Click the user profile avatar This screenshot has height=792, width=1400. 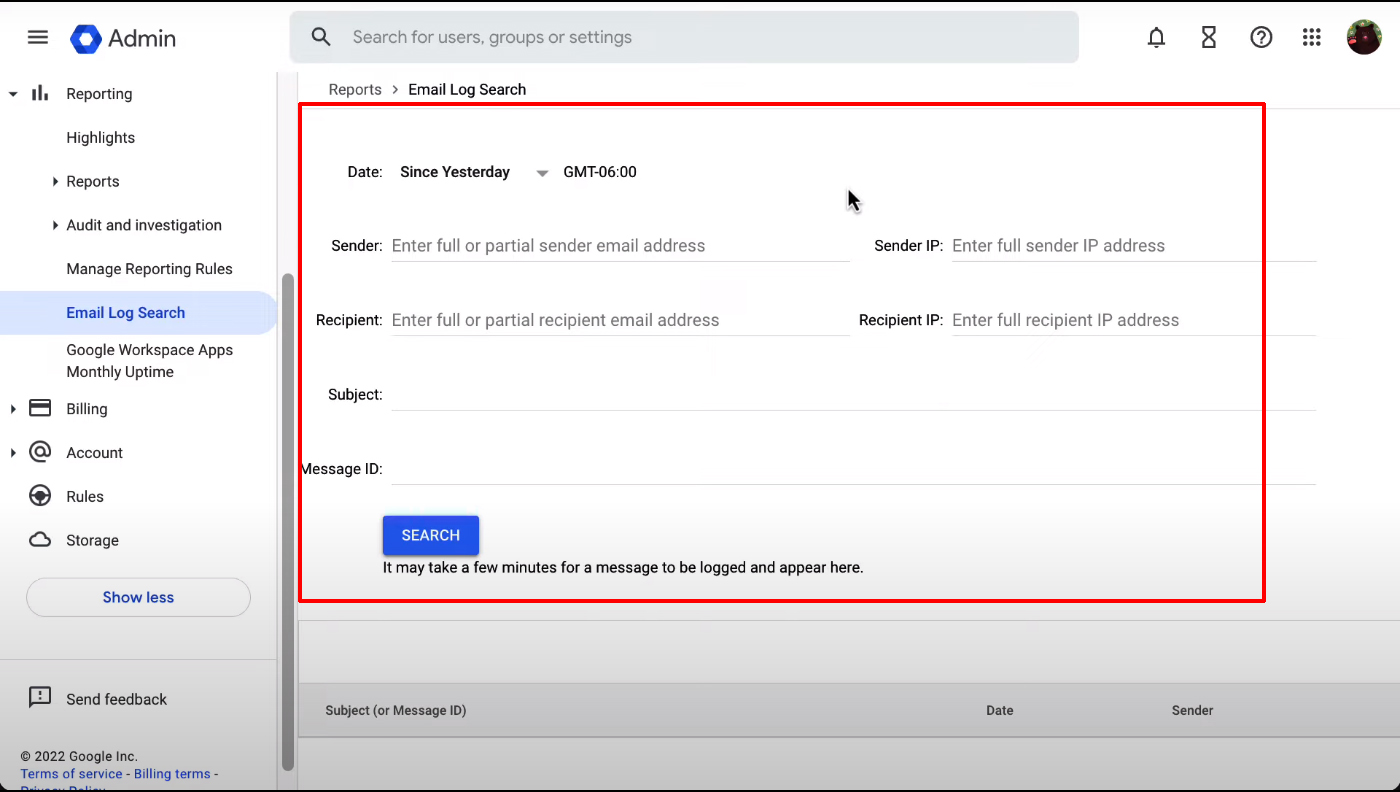pos(1364,37)
